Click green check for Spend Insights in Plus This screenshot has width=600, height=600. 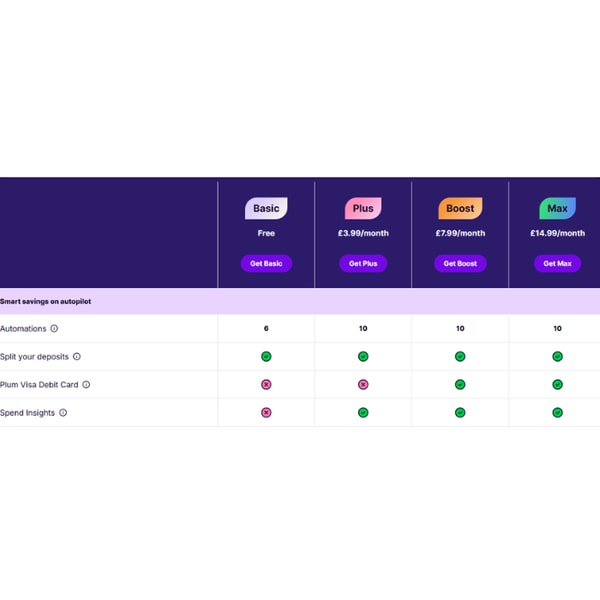[363, 412]
